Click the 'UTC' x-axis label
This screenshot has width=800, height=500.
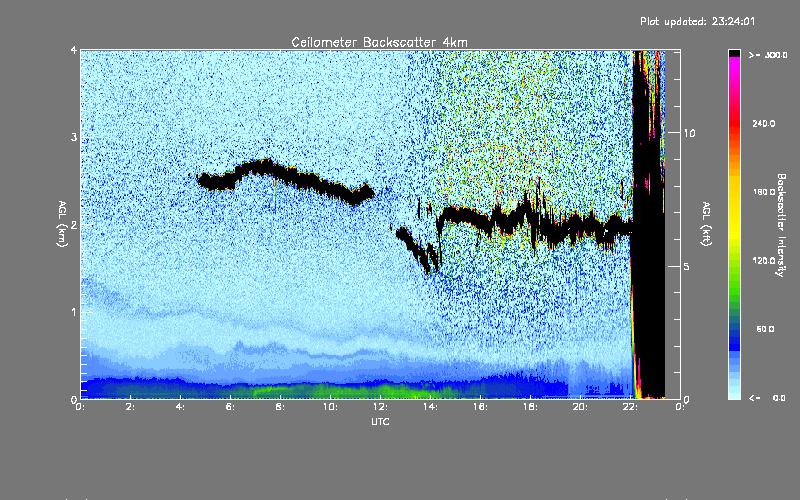tap(380, 421)
